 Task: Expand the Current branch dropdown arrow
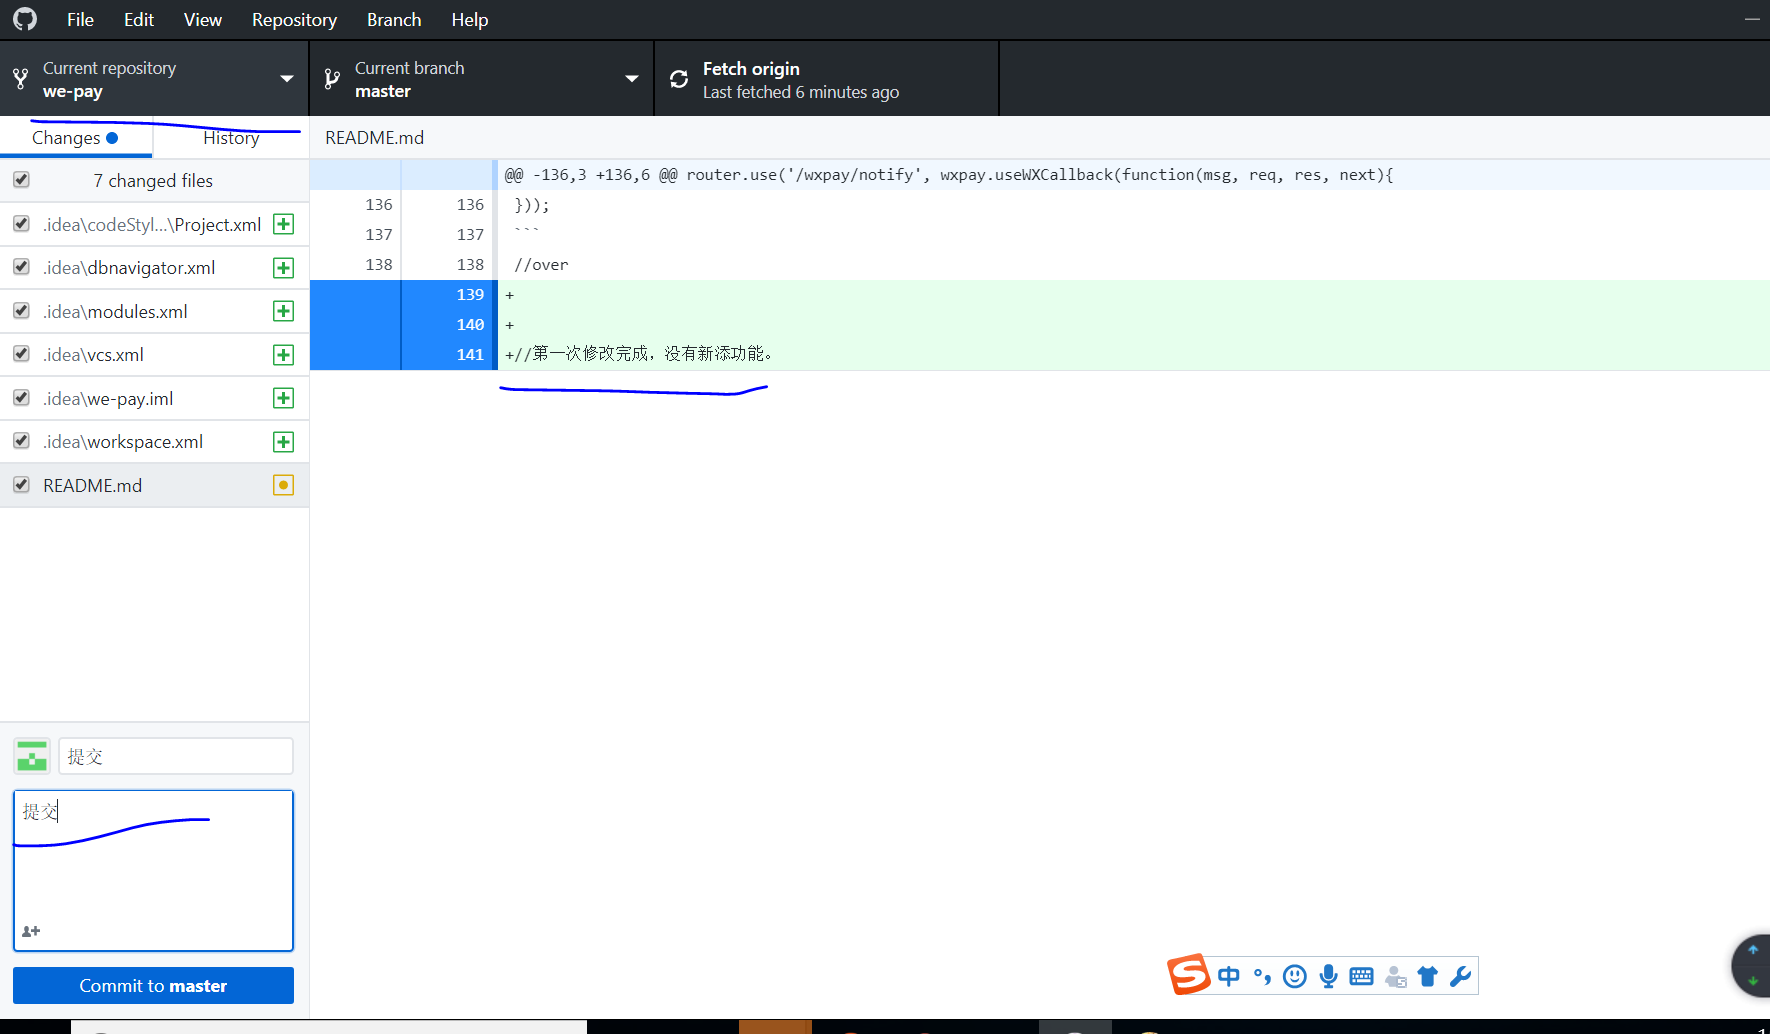[632, 79]
